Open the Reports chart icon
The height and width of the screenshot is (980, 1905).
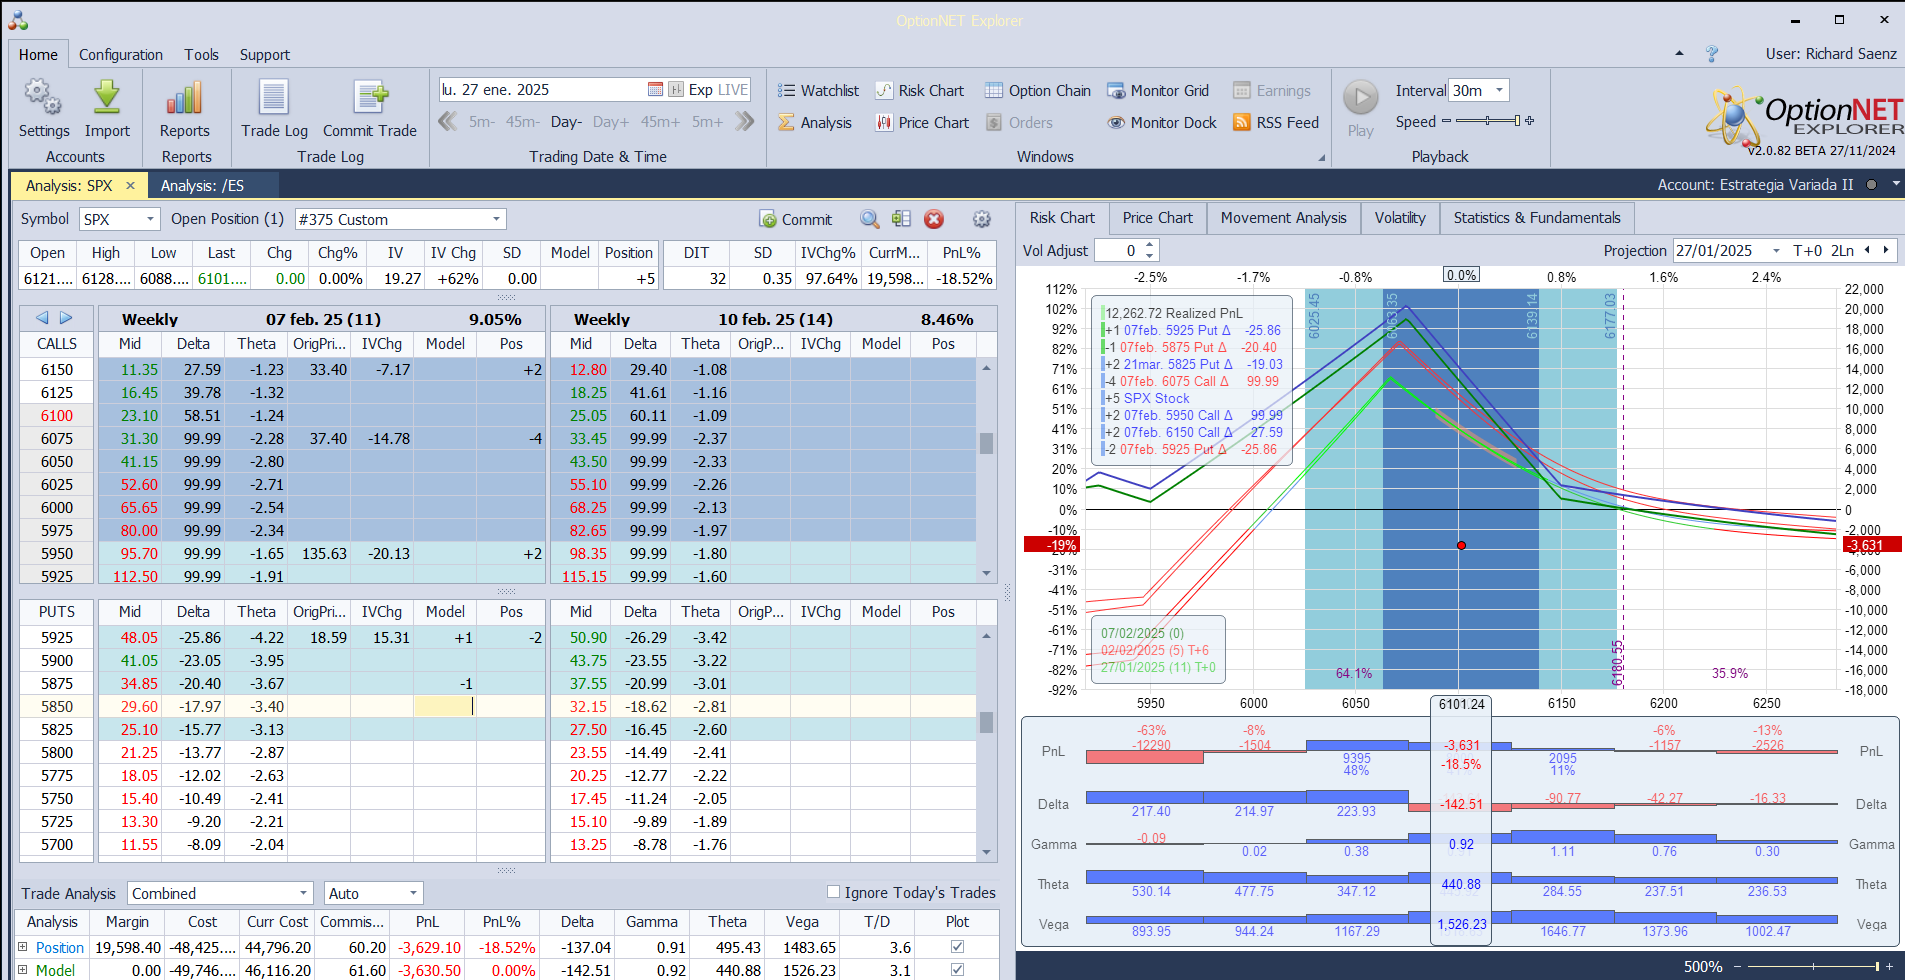pos(185,98)
